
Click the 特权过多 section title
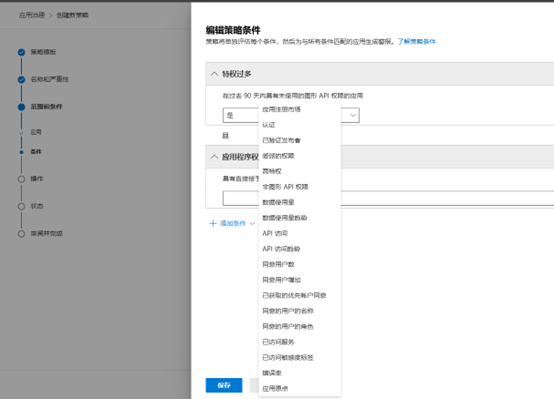coord(236,74)
